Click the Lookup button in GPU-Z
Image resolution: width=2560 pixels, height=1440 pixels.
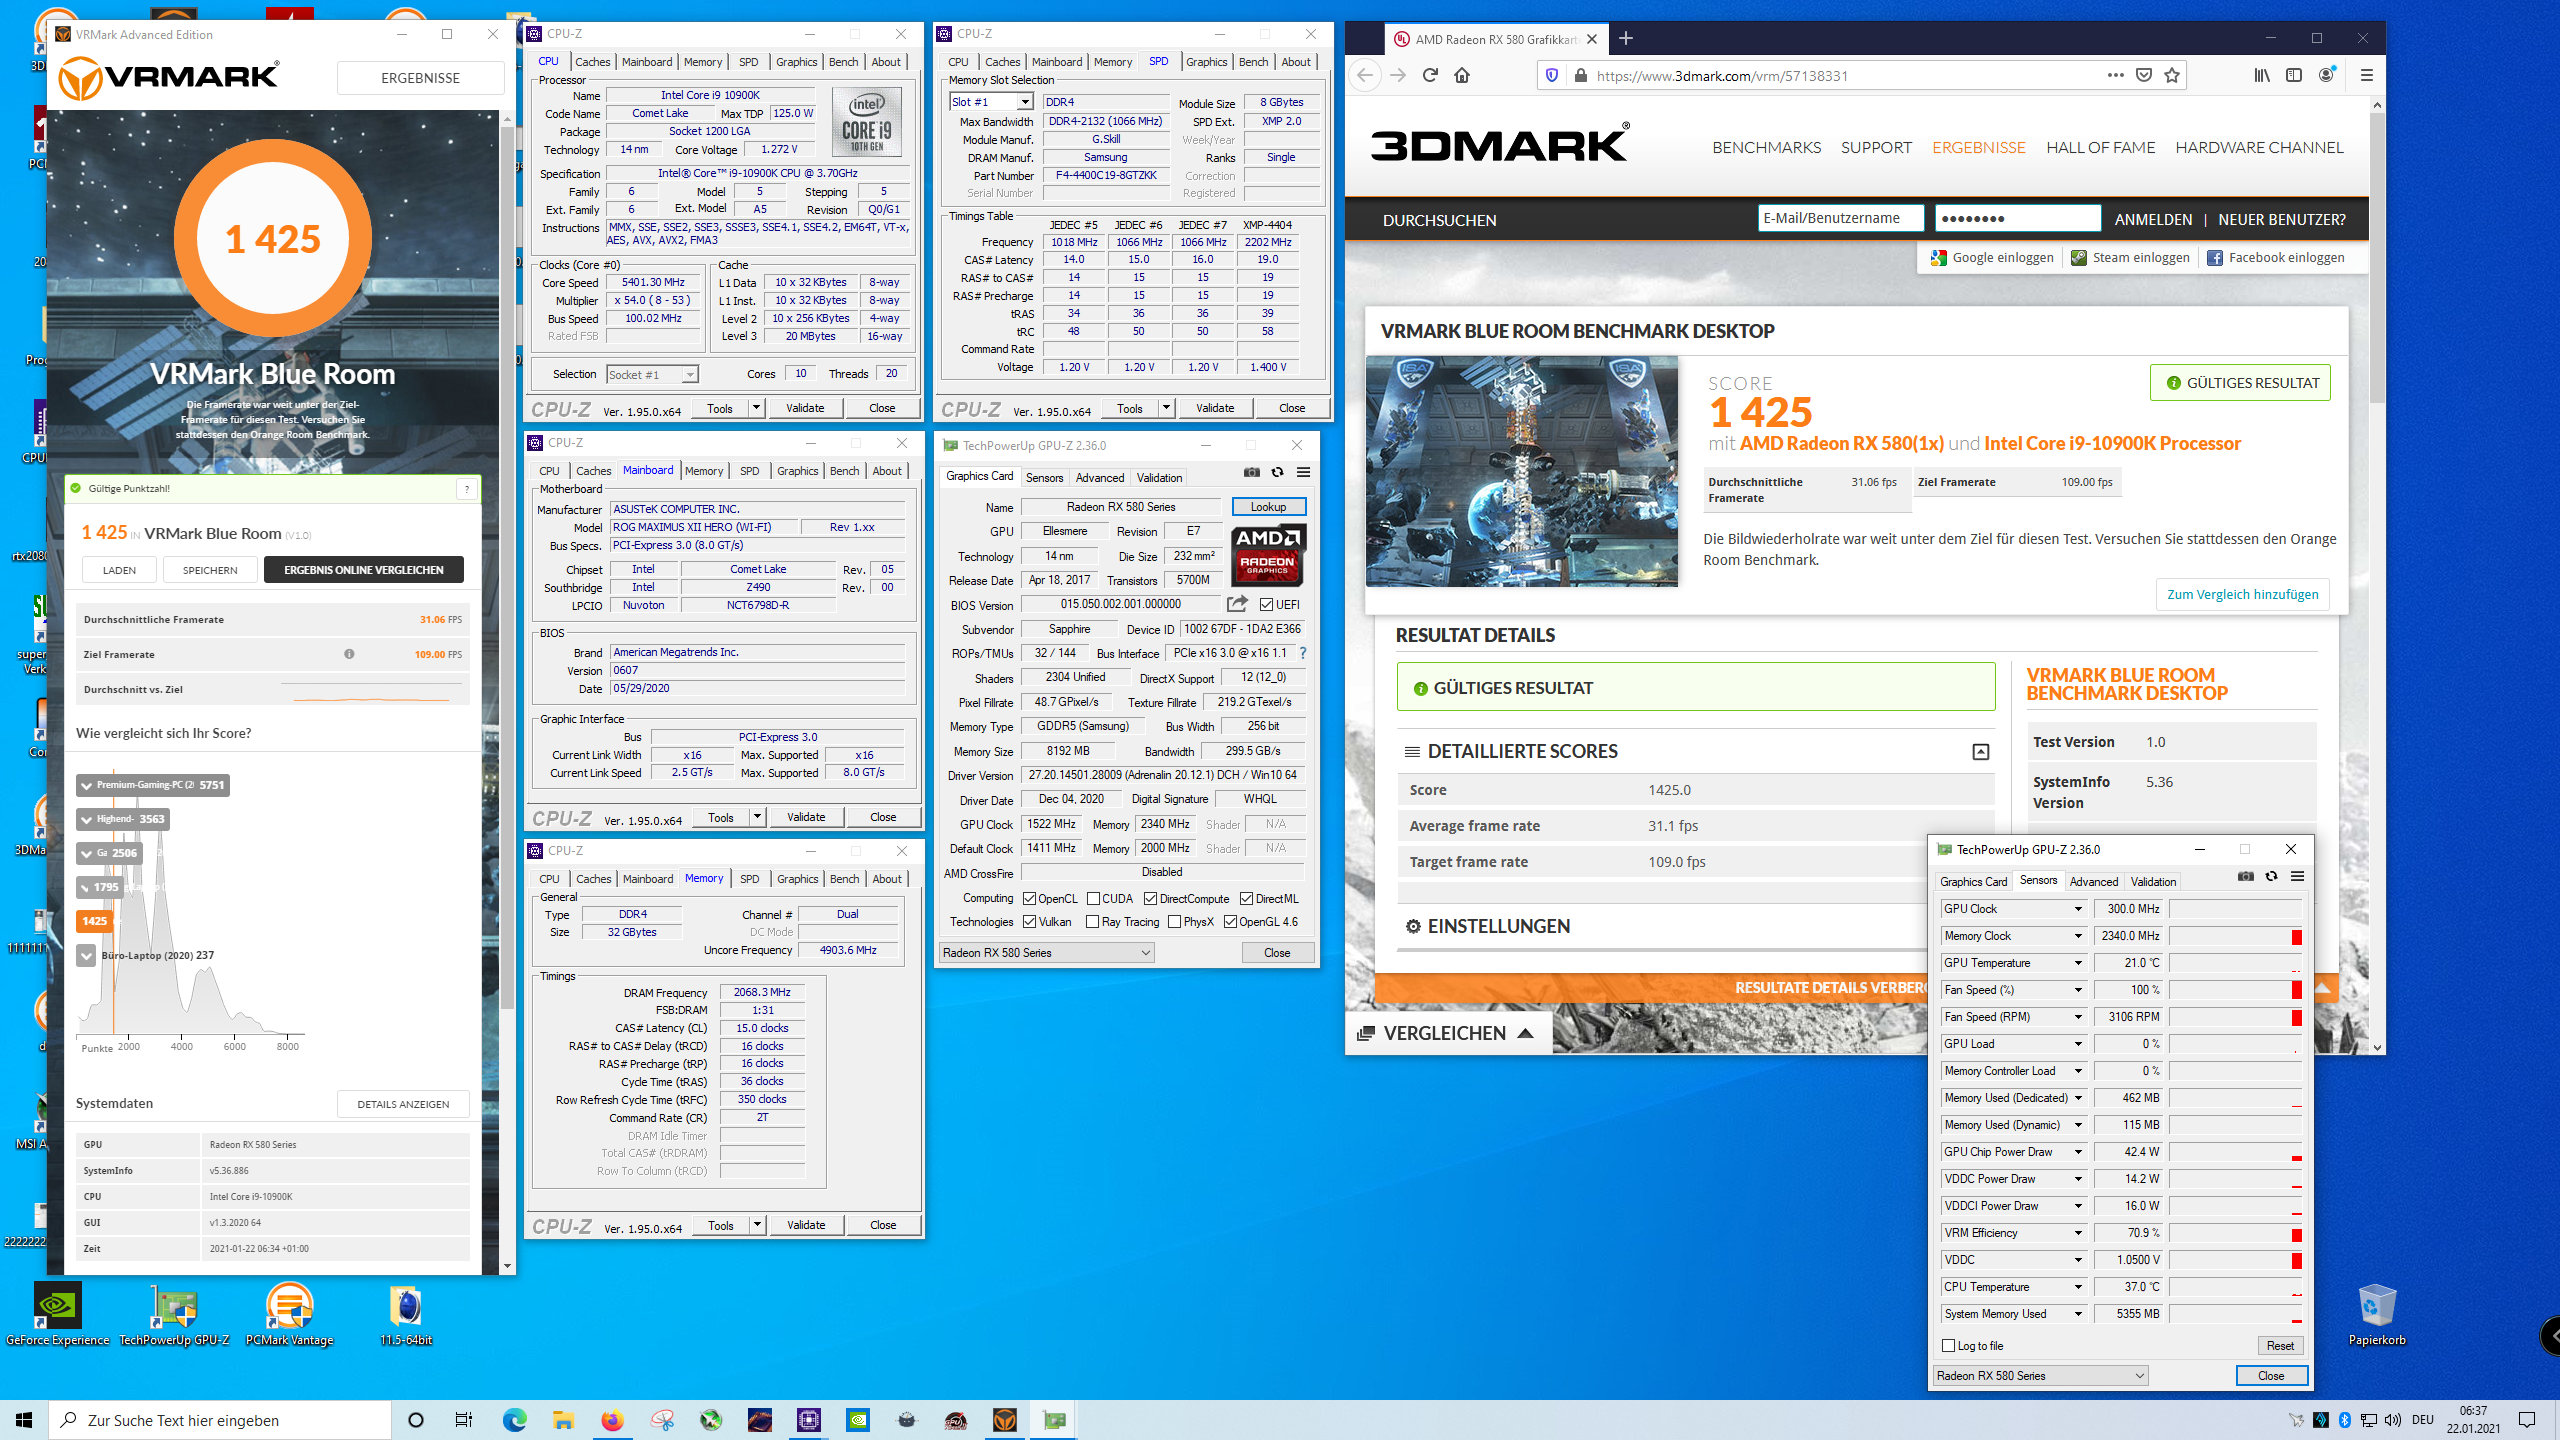tap(1268, 507)
